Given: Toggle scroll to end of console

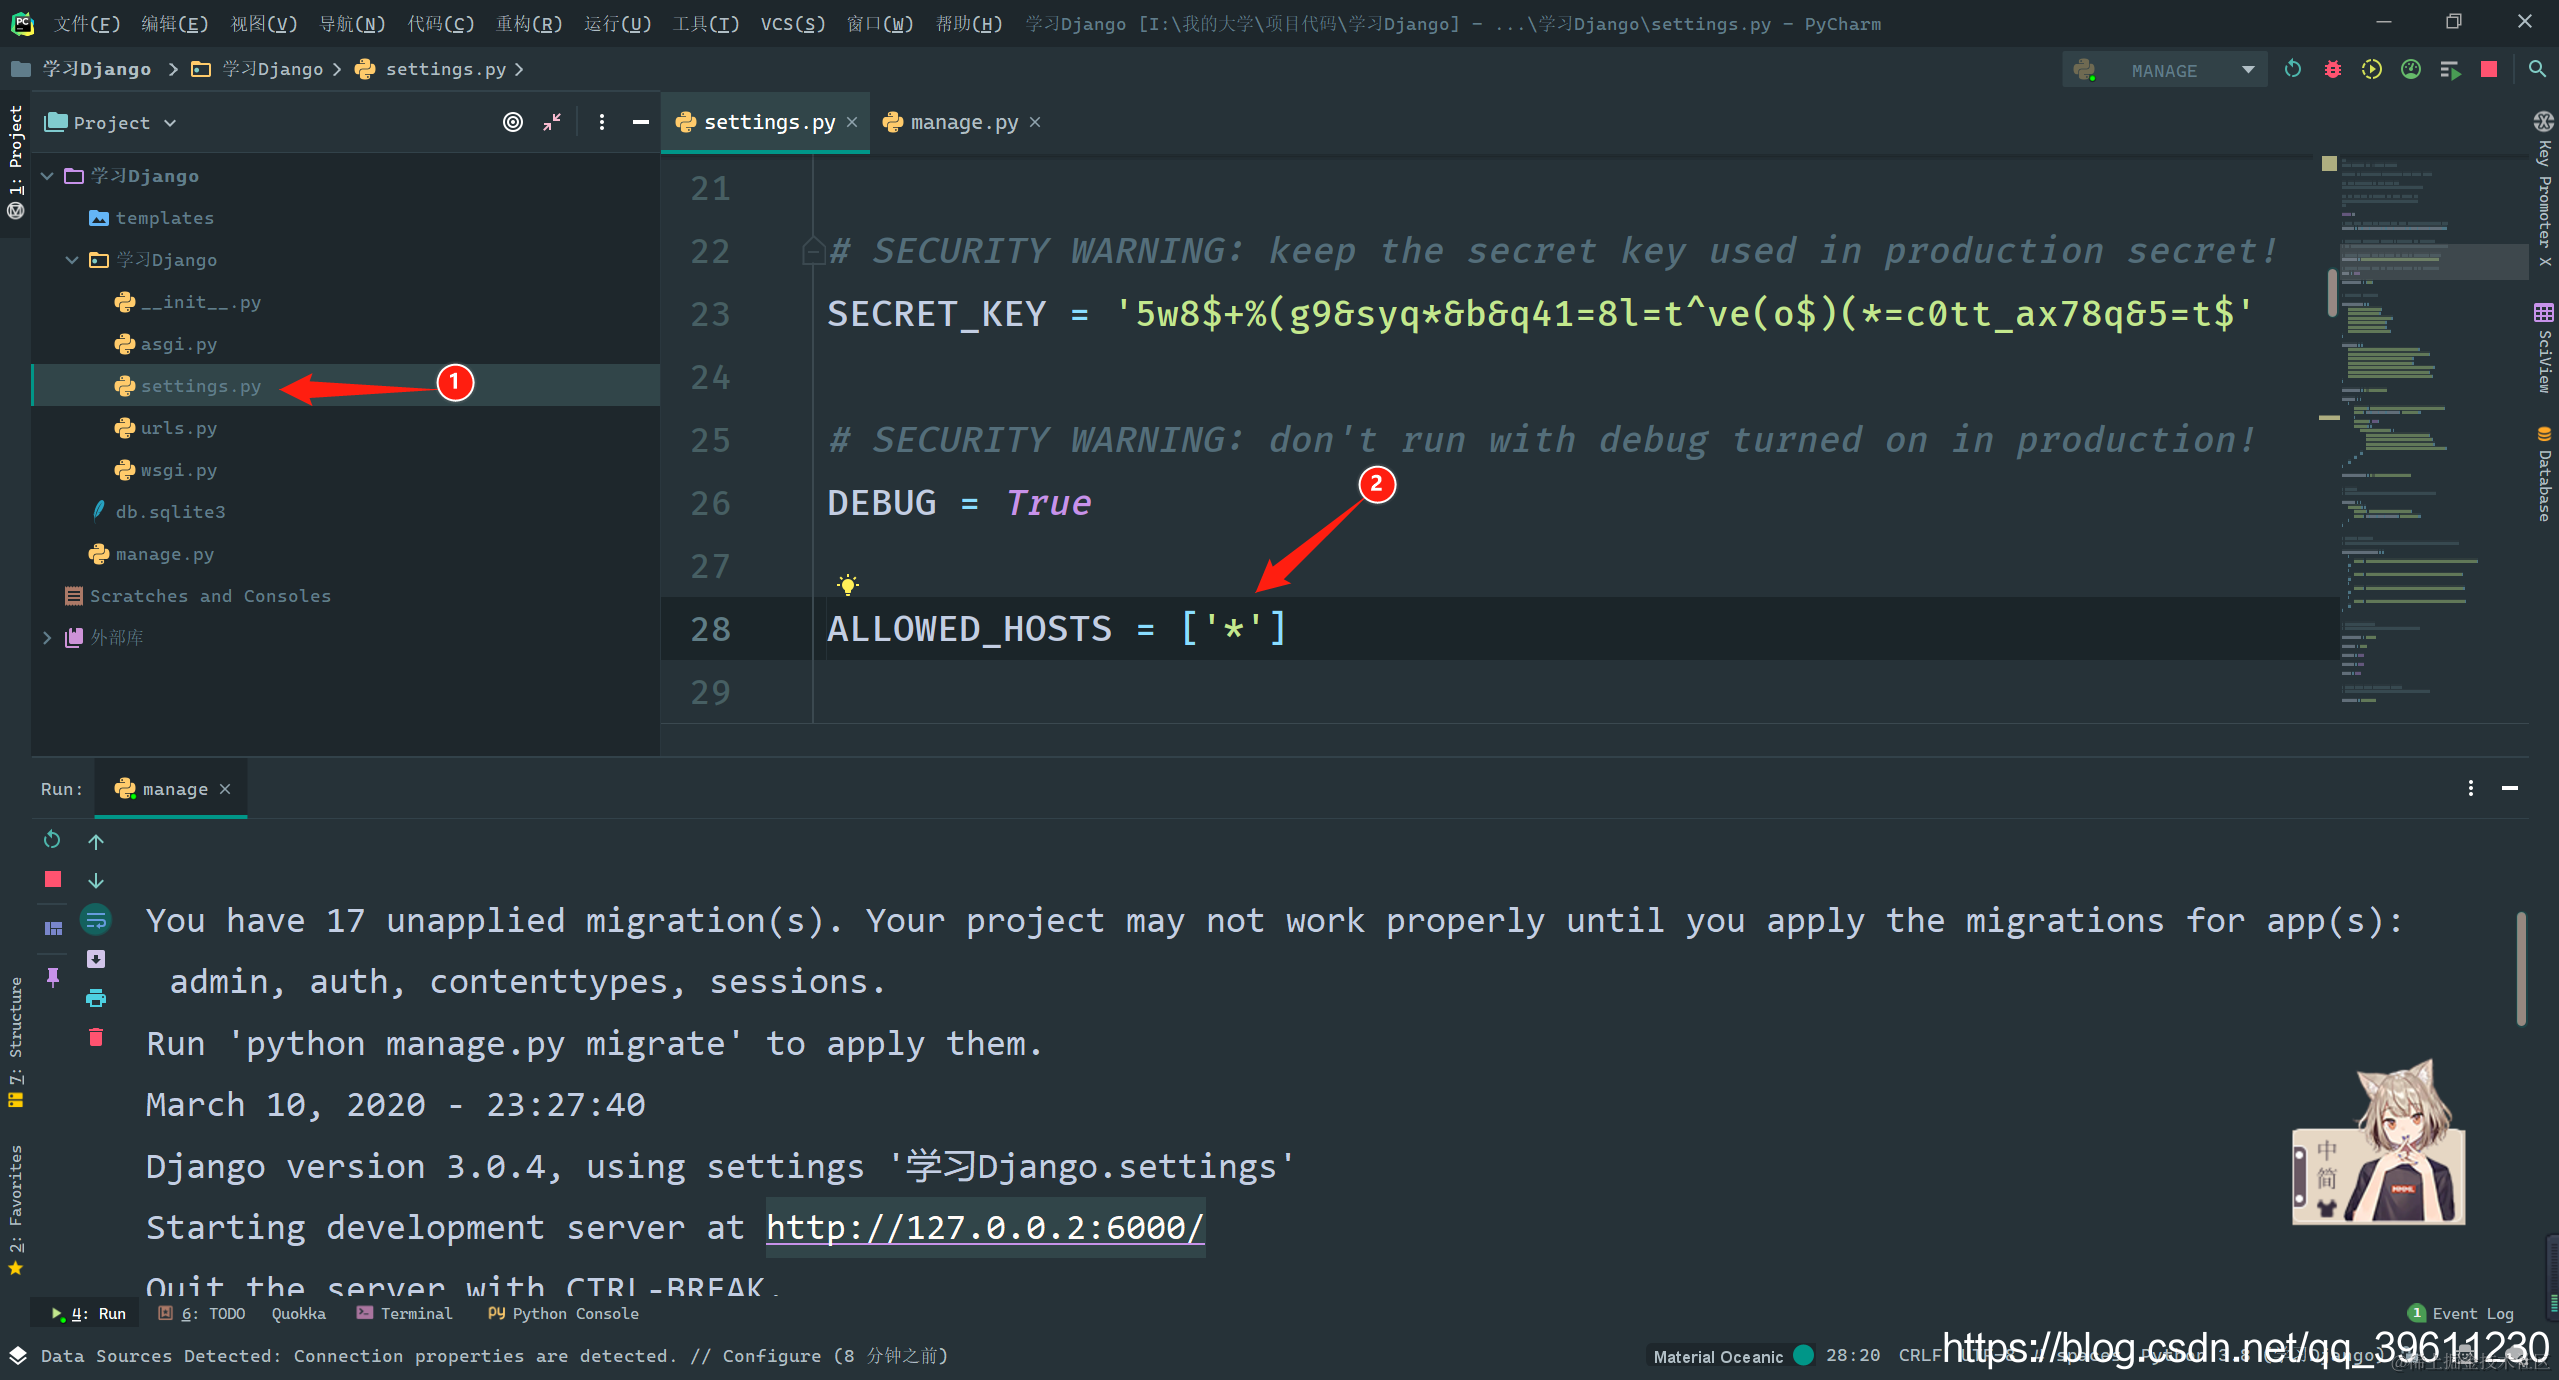Looking at the screenshot, I should coord(96,959).
